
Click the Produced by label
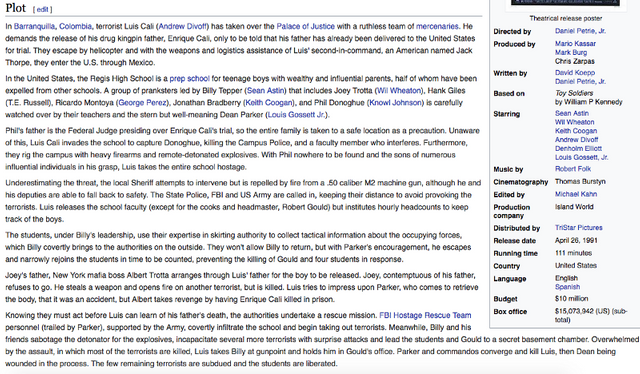tap(514, 44)
